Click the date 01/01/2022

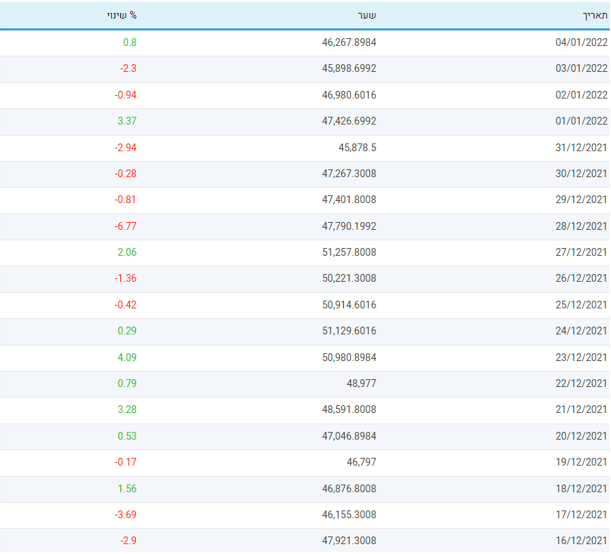tap(581, 121)
